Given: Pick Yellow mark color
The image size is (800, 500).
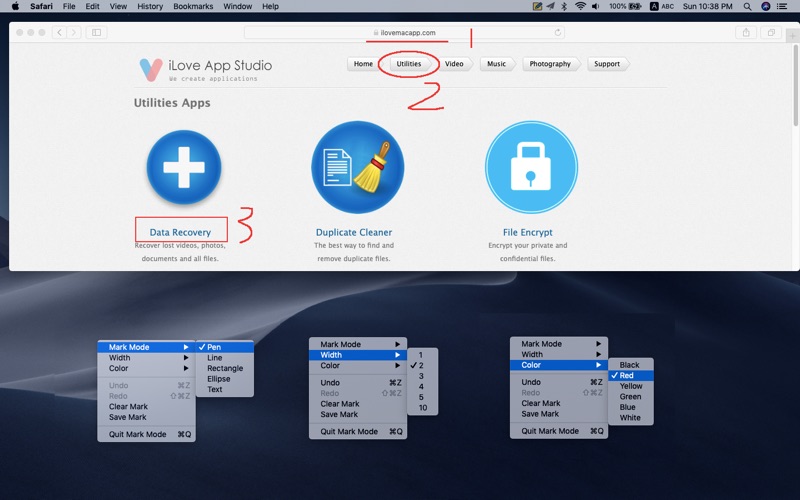Looking at the screenshot, I should coord(631,386).
